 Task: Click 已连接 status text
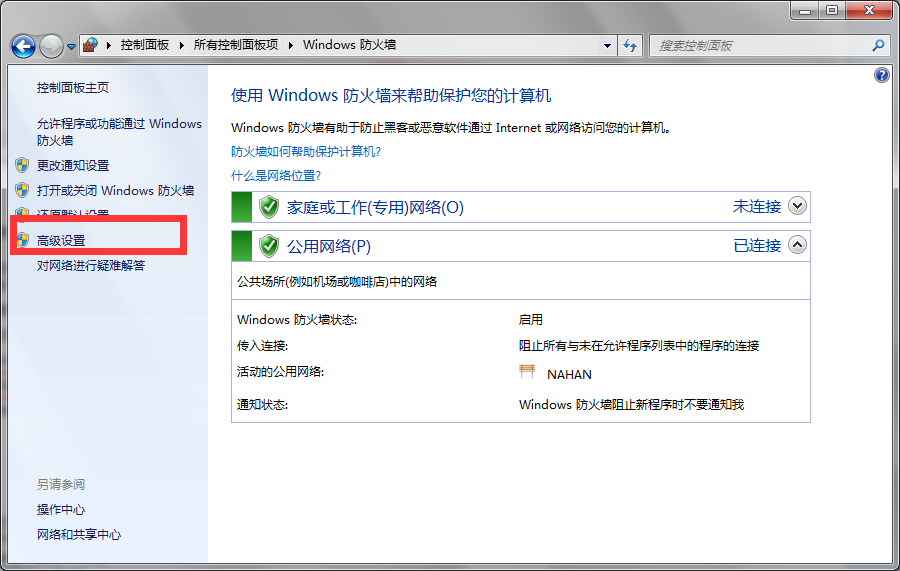[x=757, y=246]
